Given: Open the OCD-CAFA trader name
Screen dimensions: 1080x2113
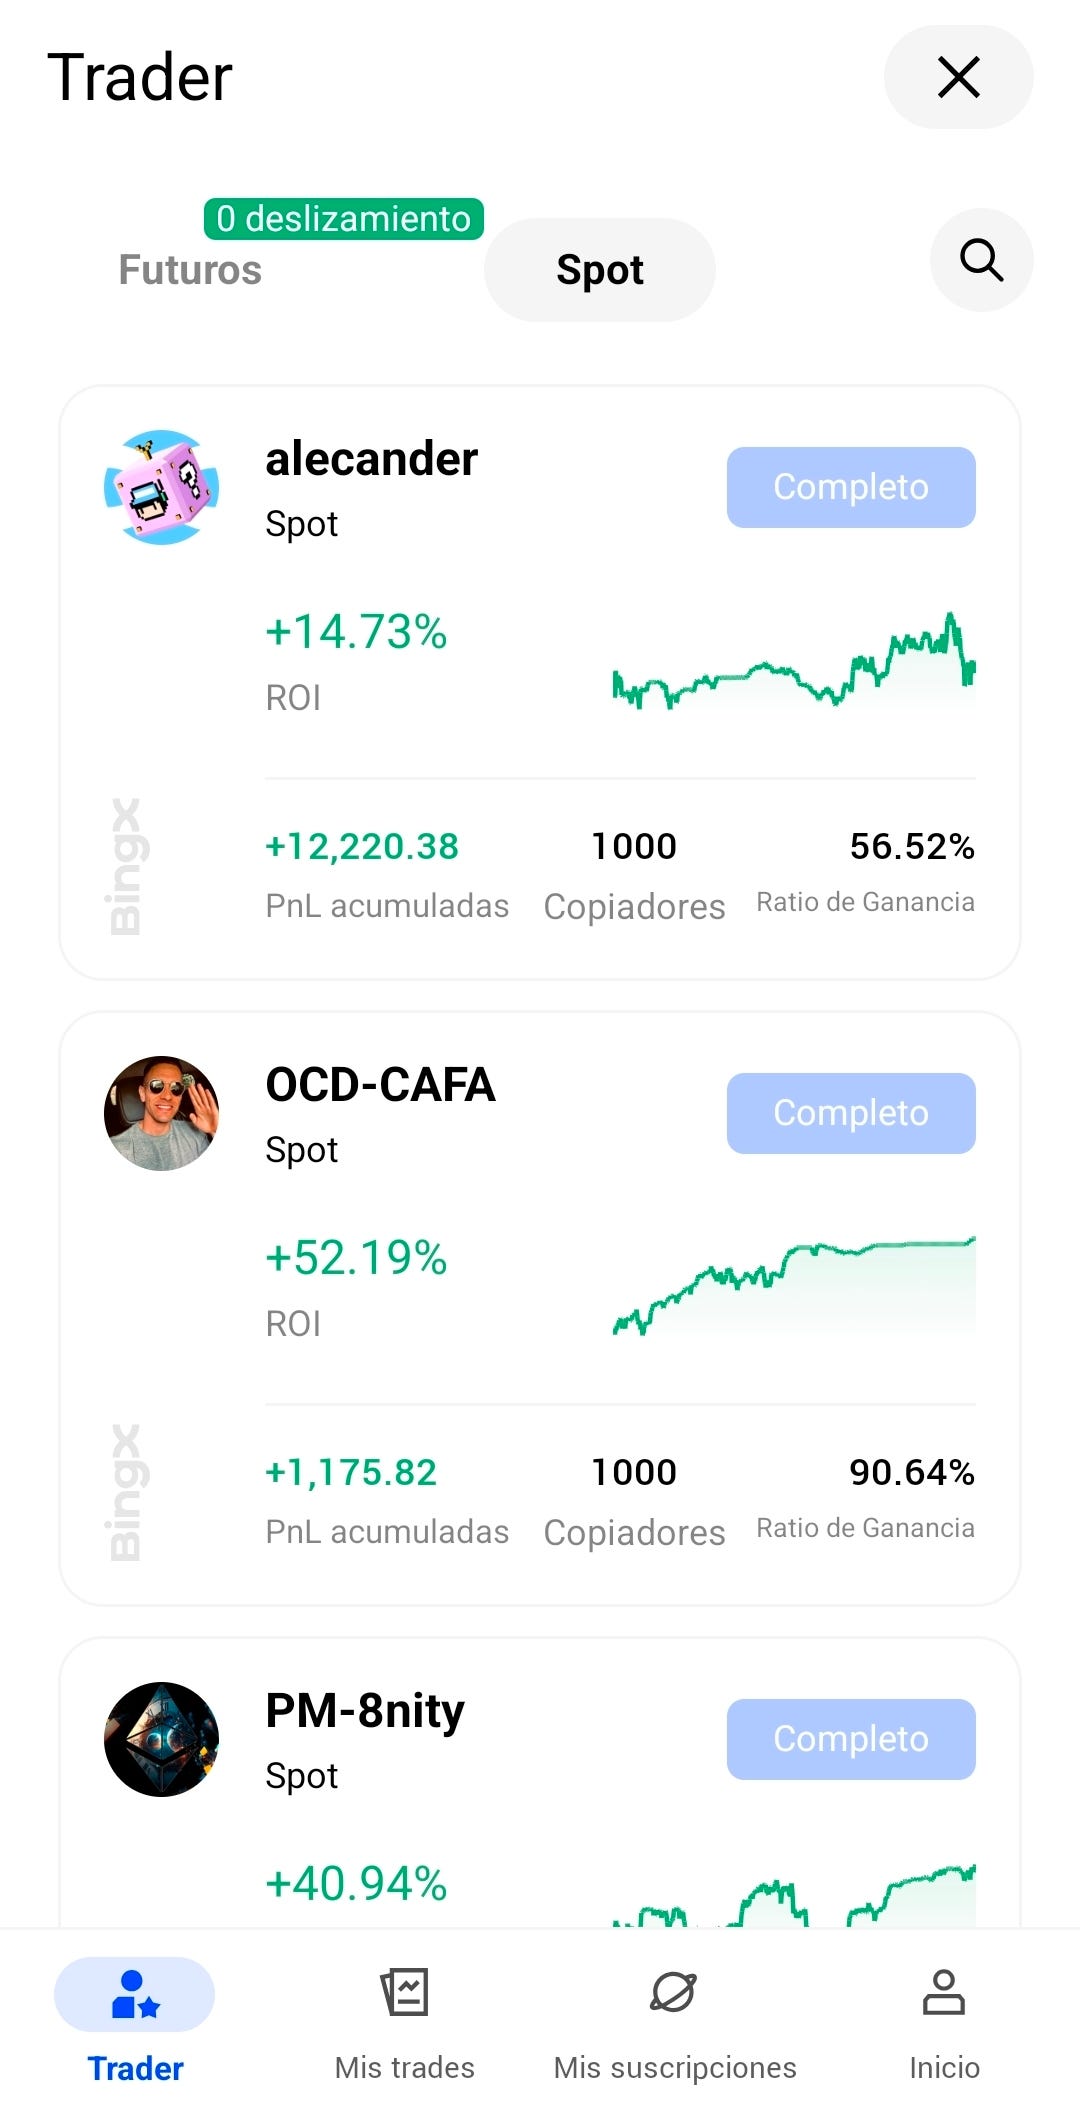Looking at the screenshot, I should tap(380, 1085).
